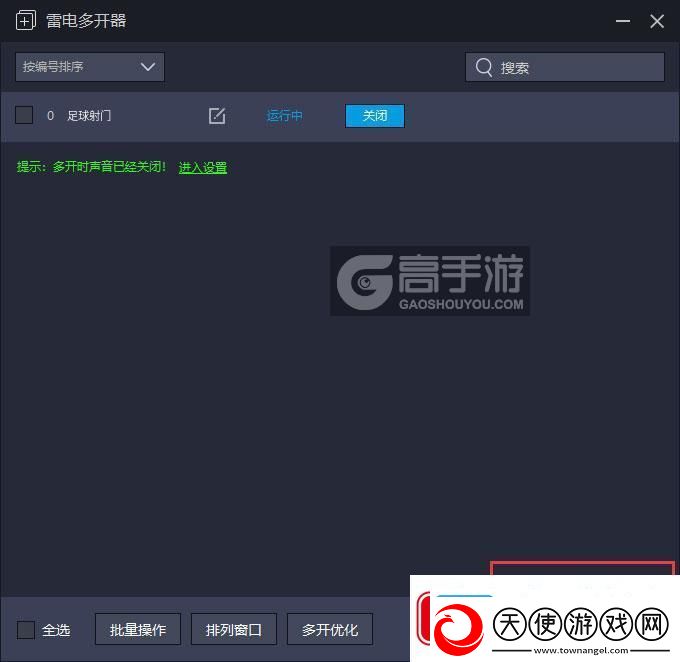Click the 搜索 search field
Screen dimensions: 680x662
point(565,67)
